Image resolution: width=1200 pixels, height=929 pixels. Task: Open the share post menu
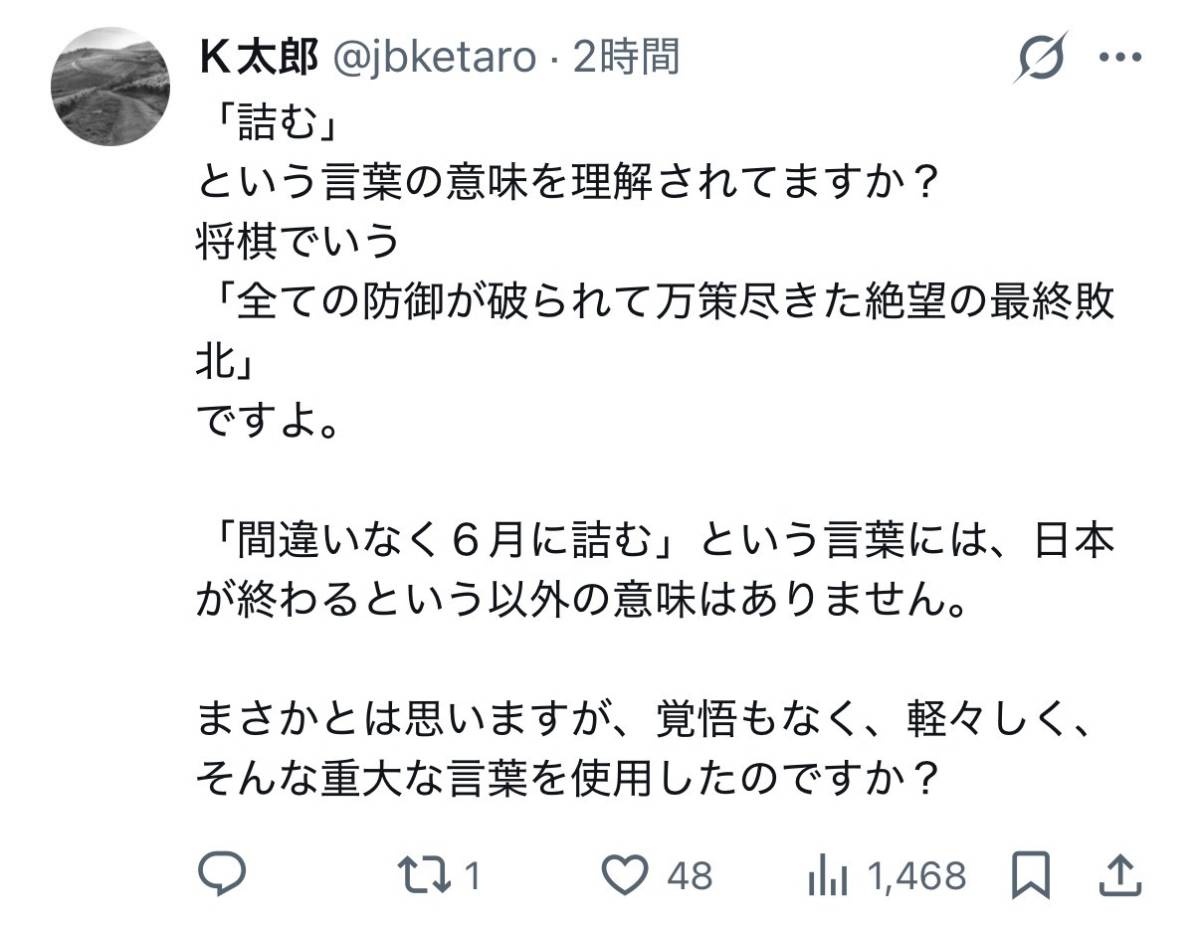1120,877
